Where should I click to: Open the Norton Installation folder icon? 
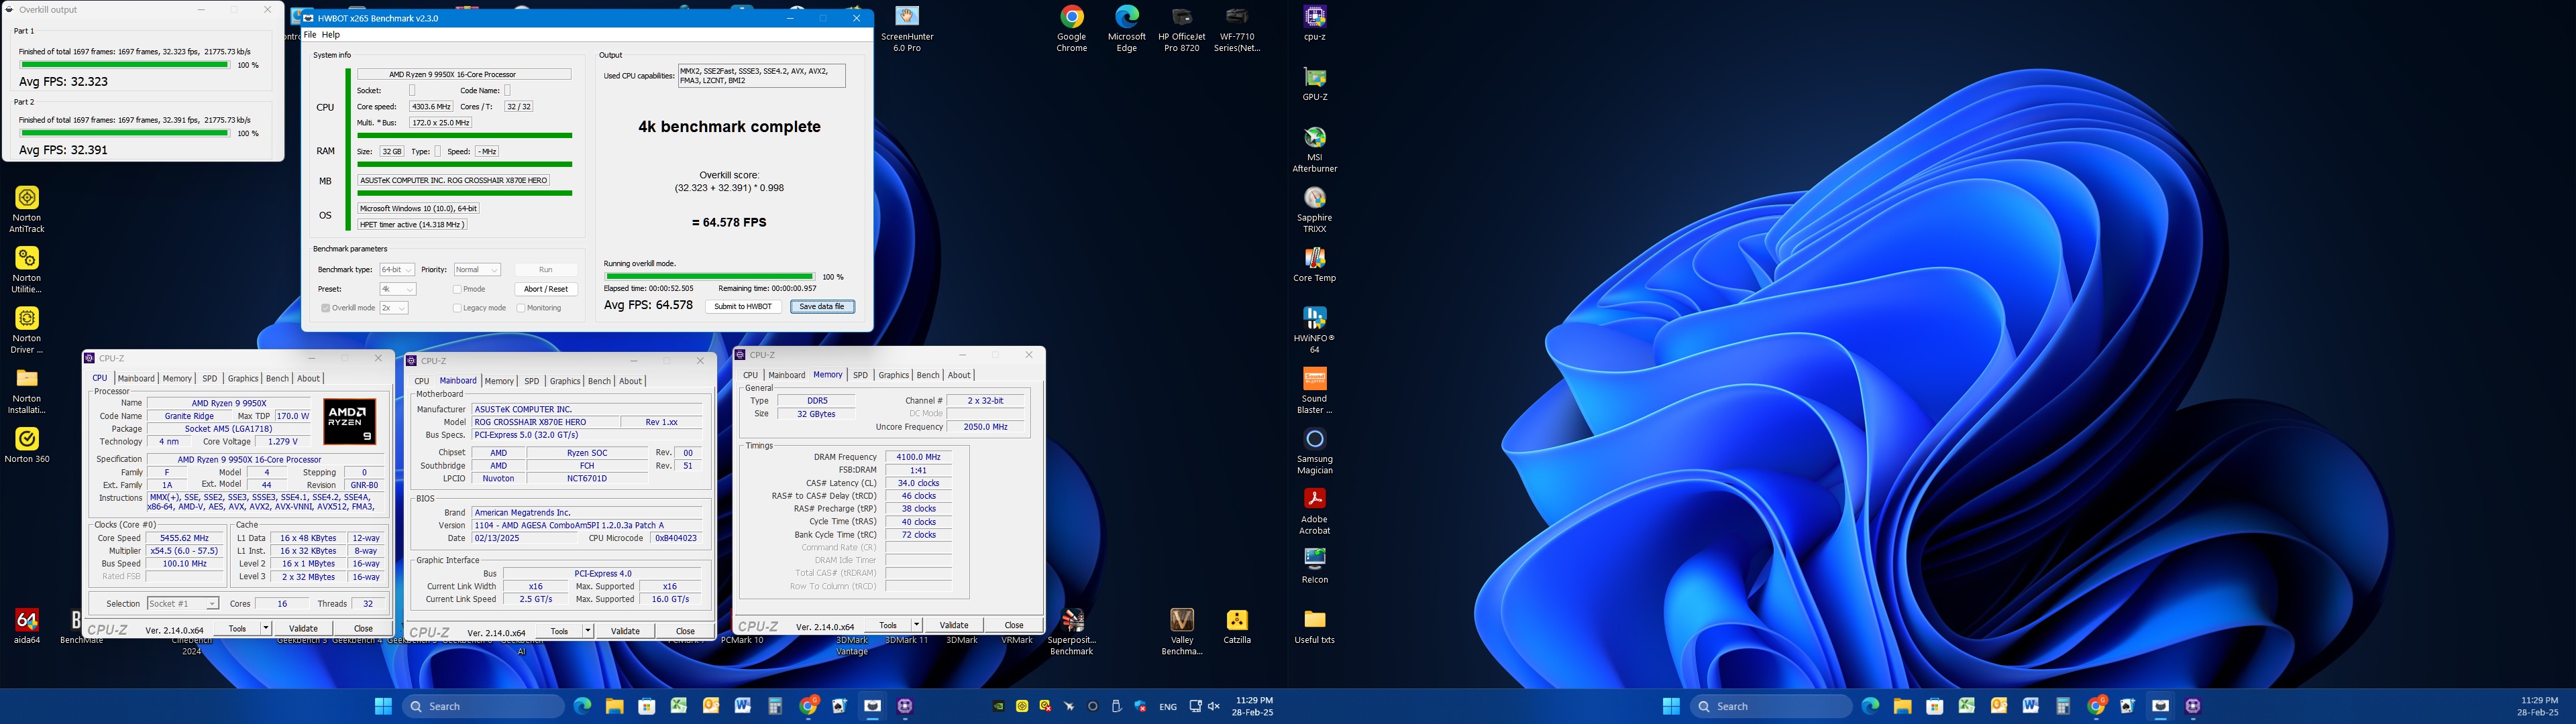click(27, 390)
